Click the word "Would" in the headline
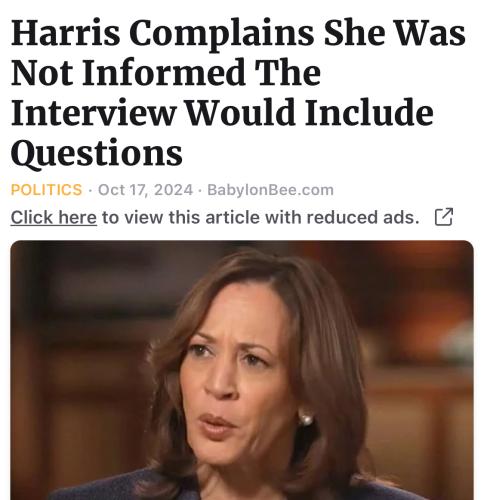Screen dimensions: 484x500 pos(240,112)
